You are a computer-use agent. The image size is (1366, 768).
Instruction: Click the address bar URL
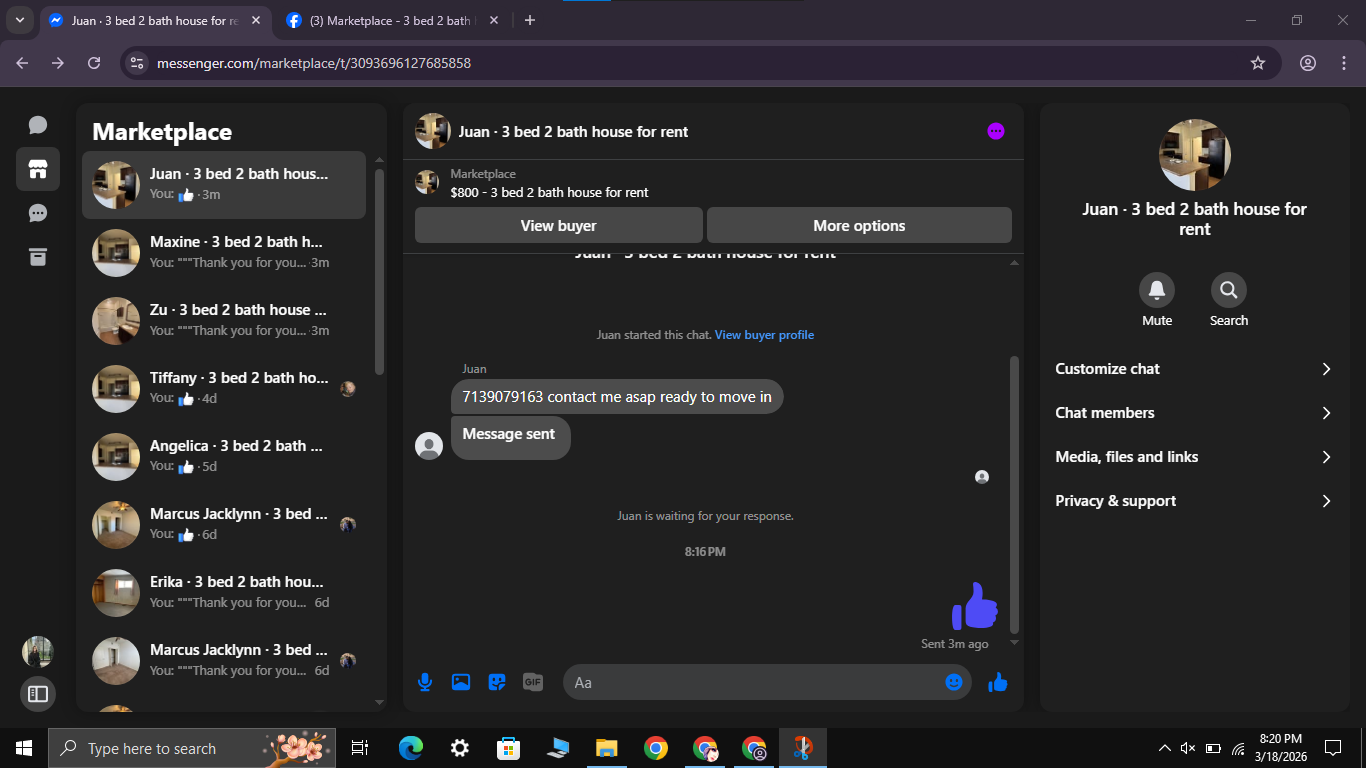(x=314, y=63)
